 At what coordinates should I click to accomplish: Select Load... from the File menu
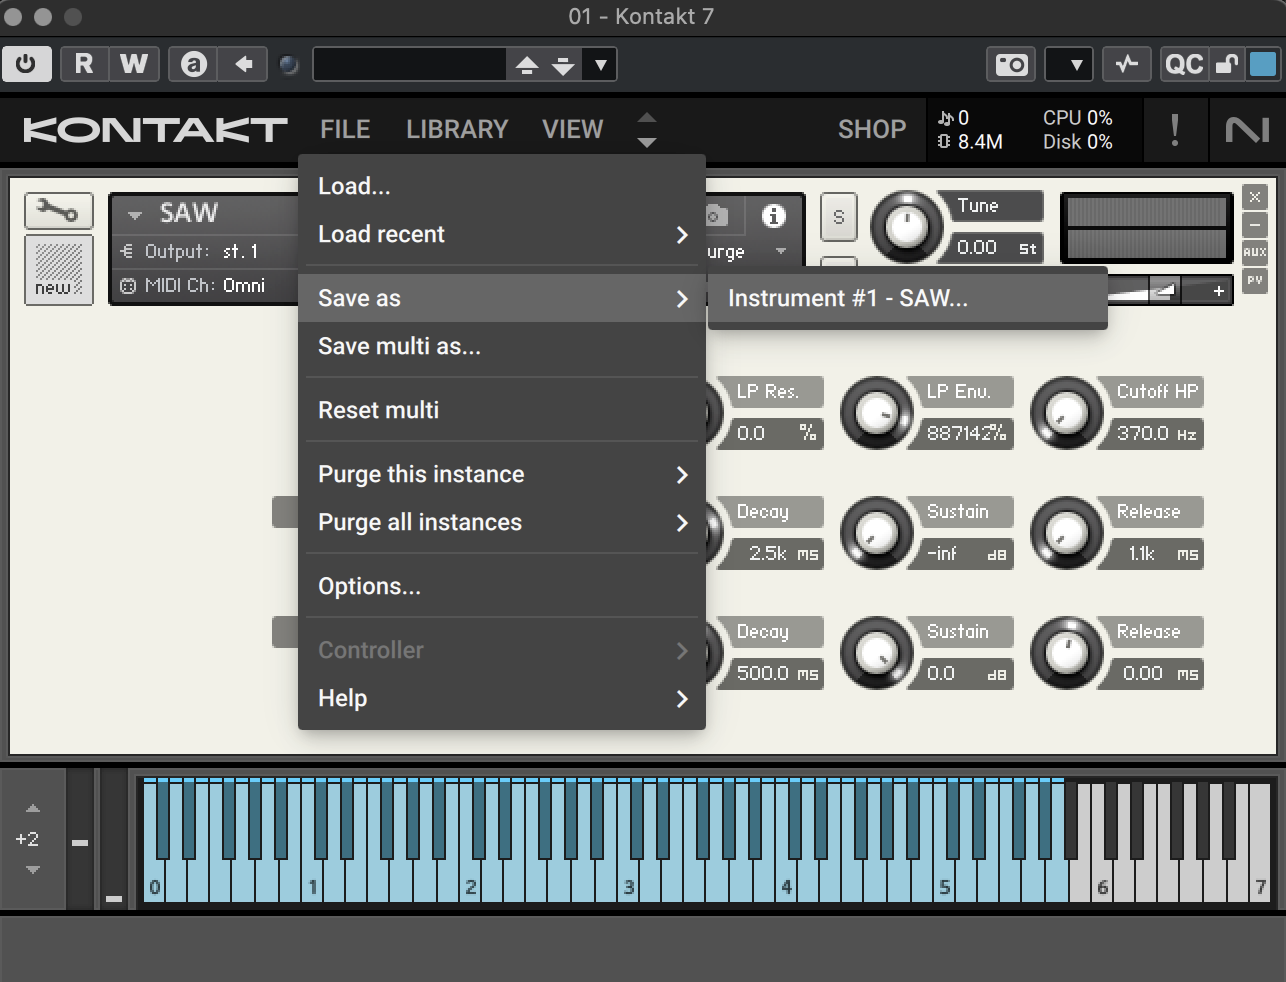pos(502,186)
